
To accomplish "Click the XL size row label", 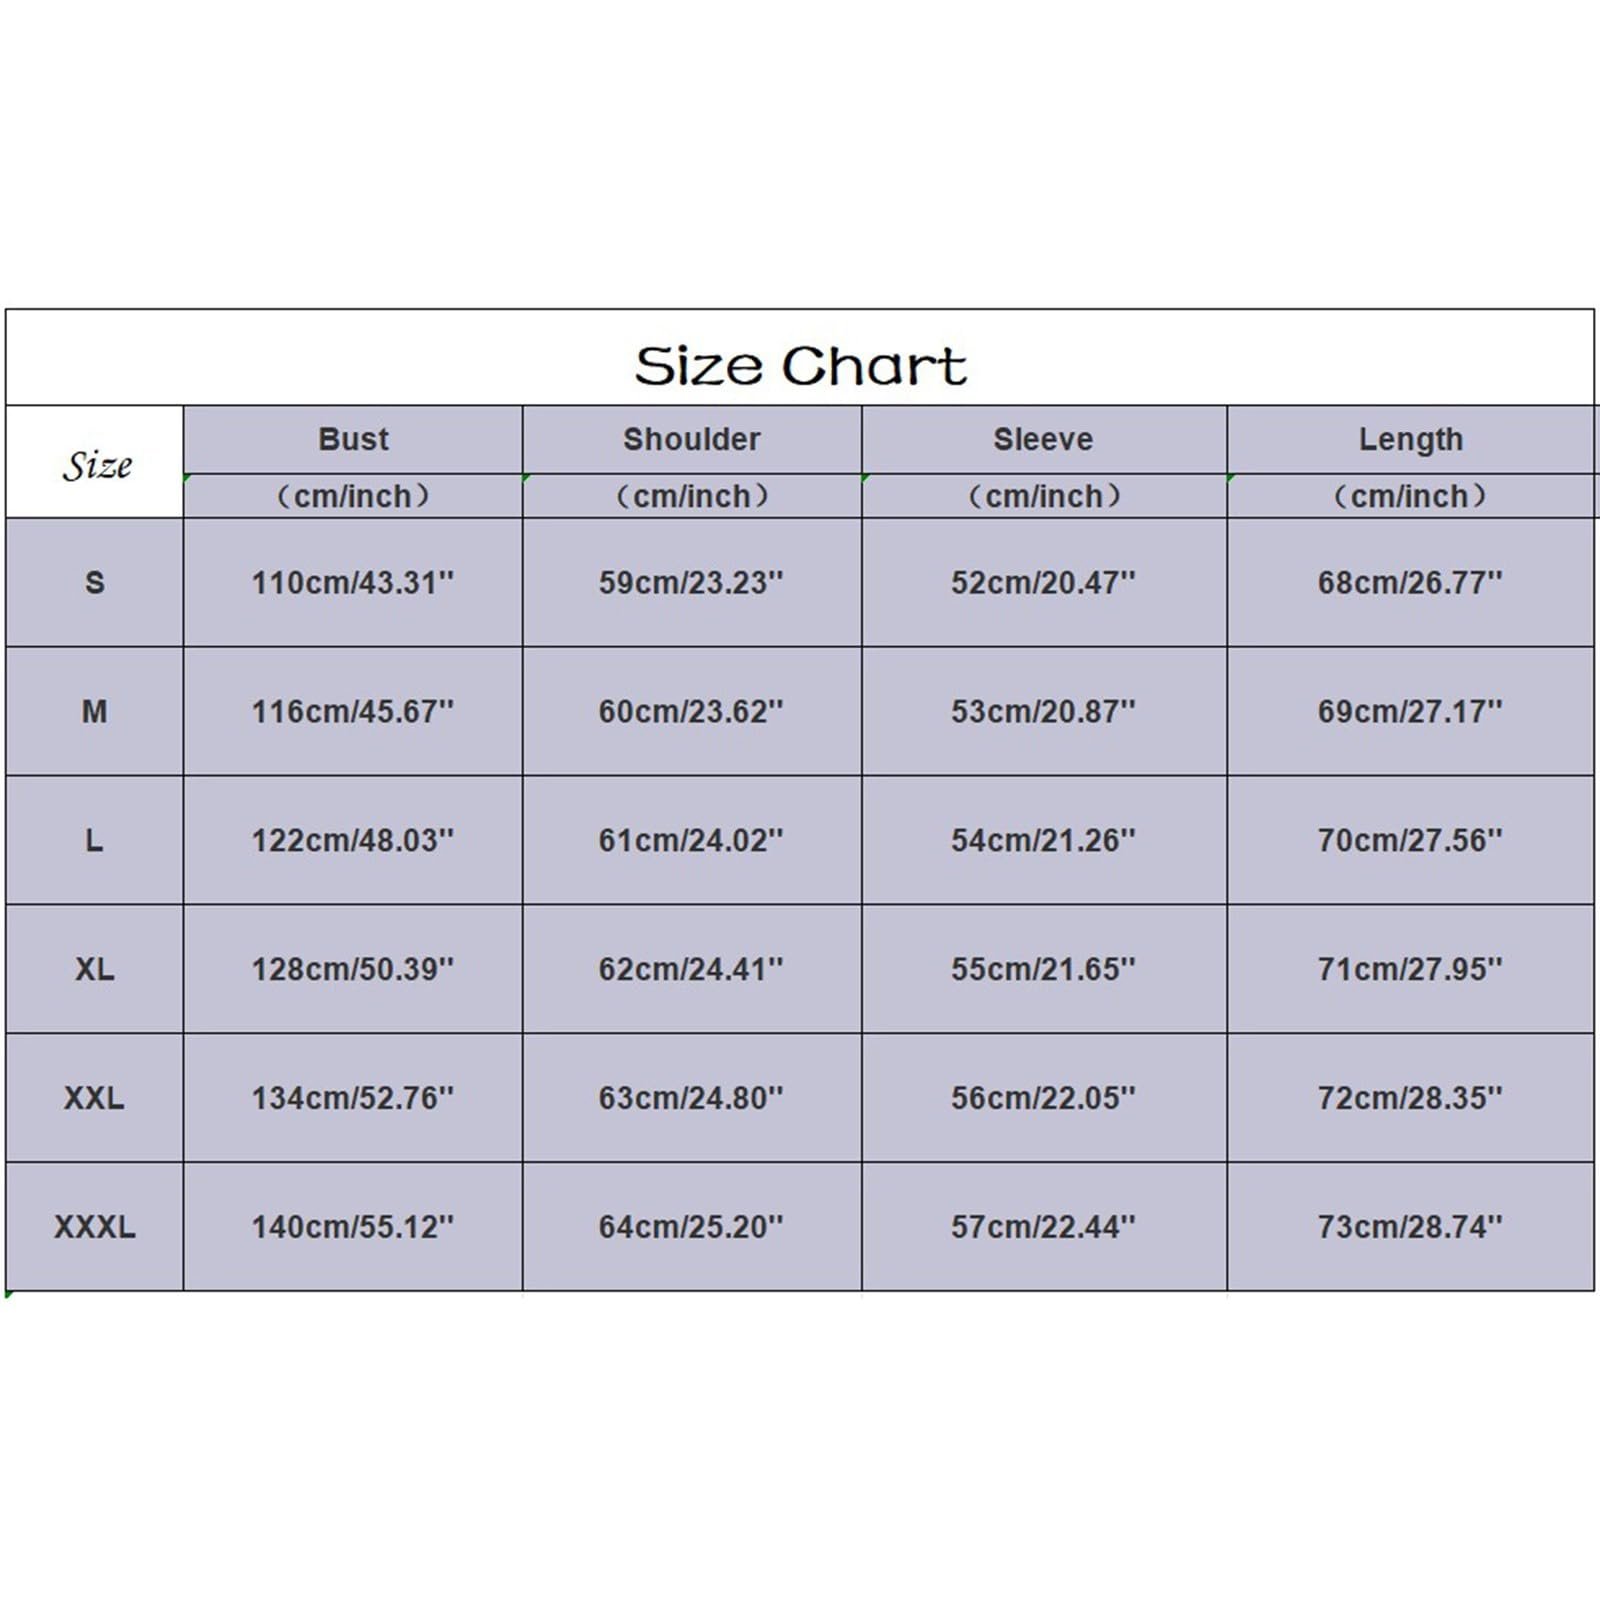I will click(95, 969).
